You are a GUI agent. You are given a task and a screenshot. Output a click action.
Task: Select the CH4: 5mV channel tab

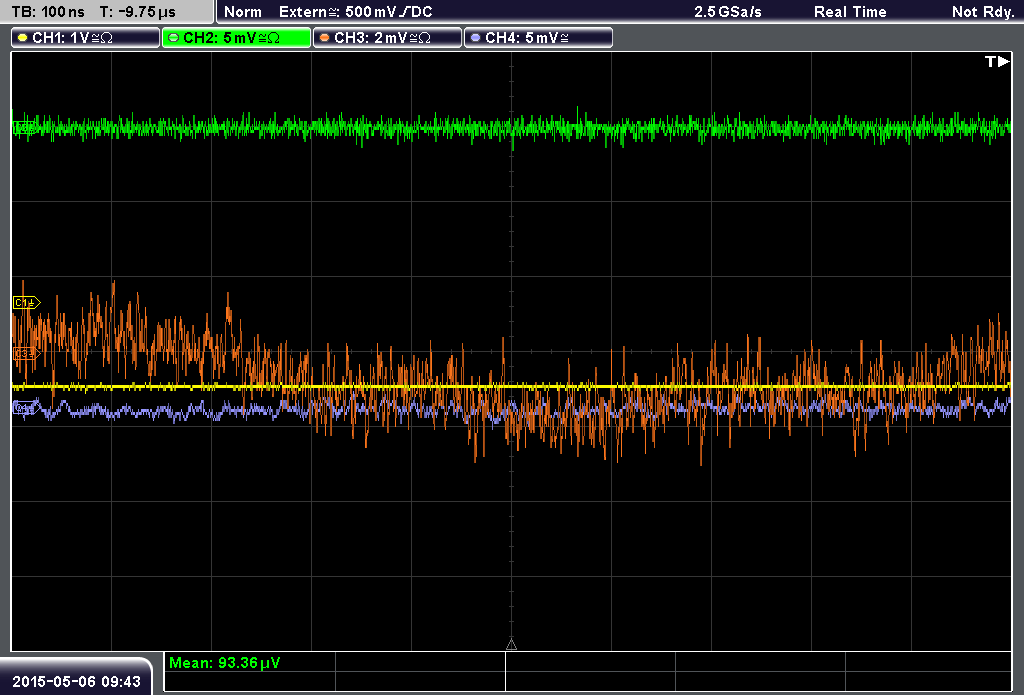pos(538,38)
